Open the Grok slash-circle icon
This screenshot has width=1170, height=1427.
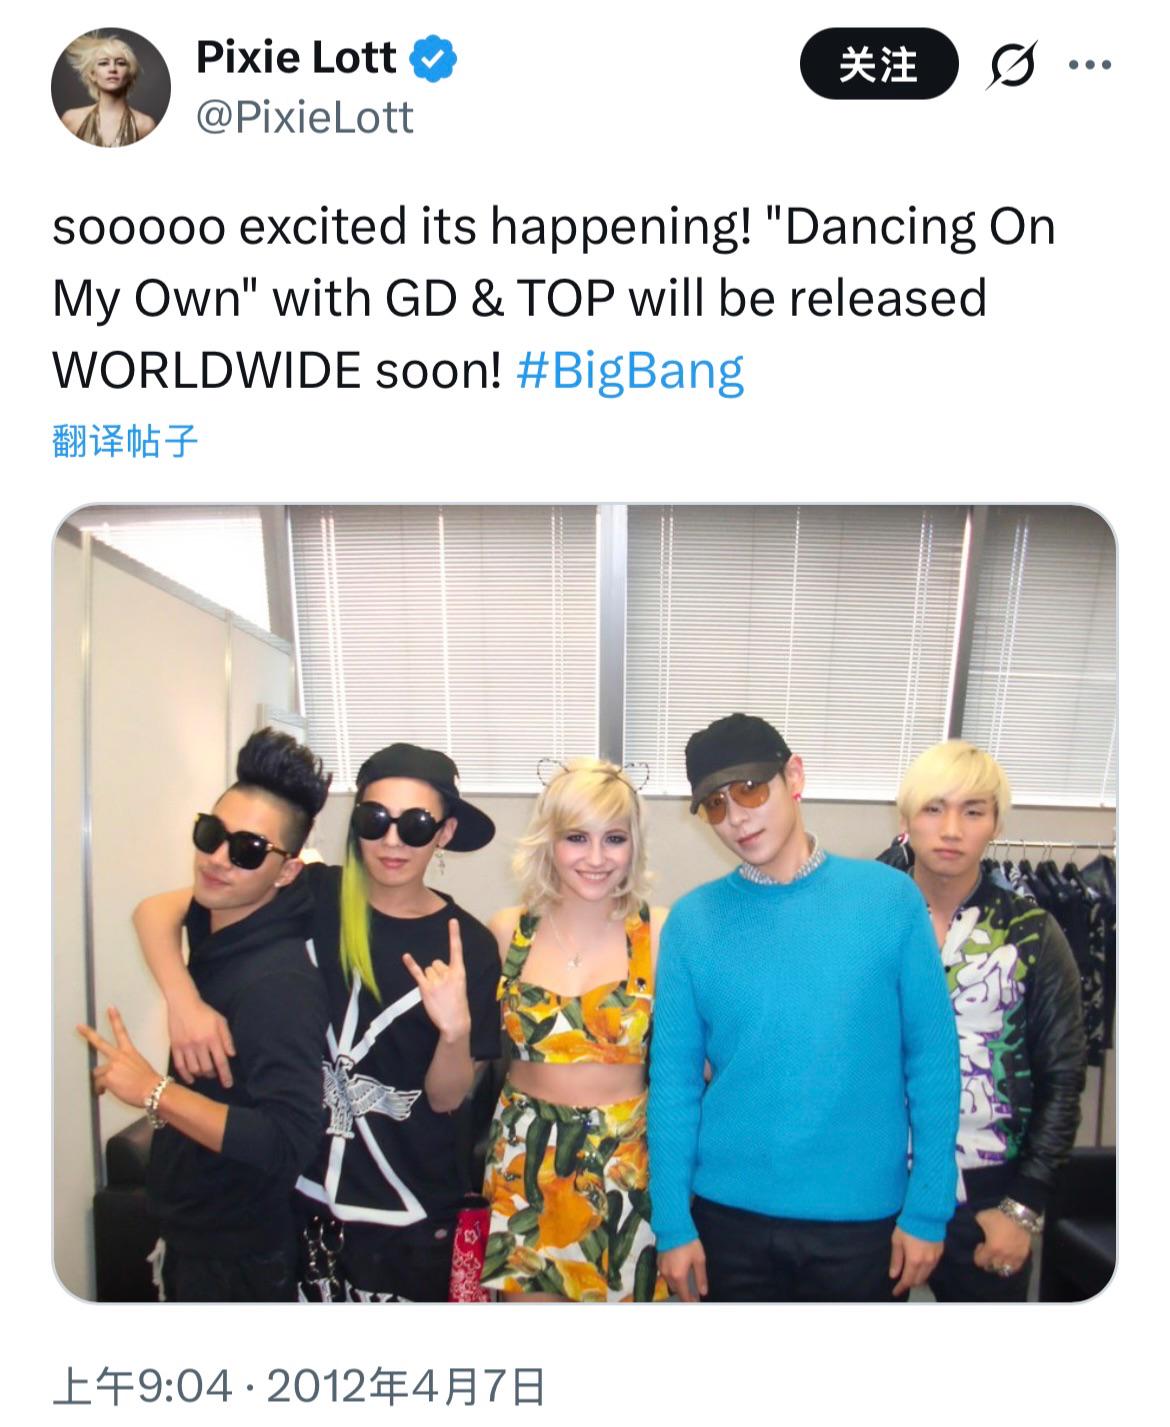coord(1011,66)
